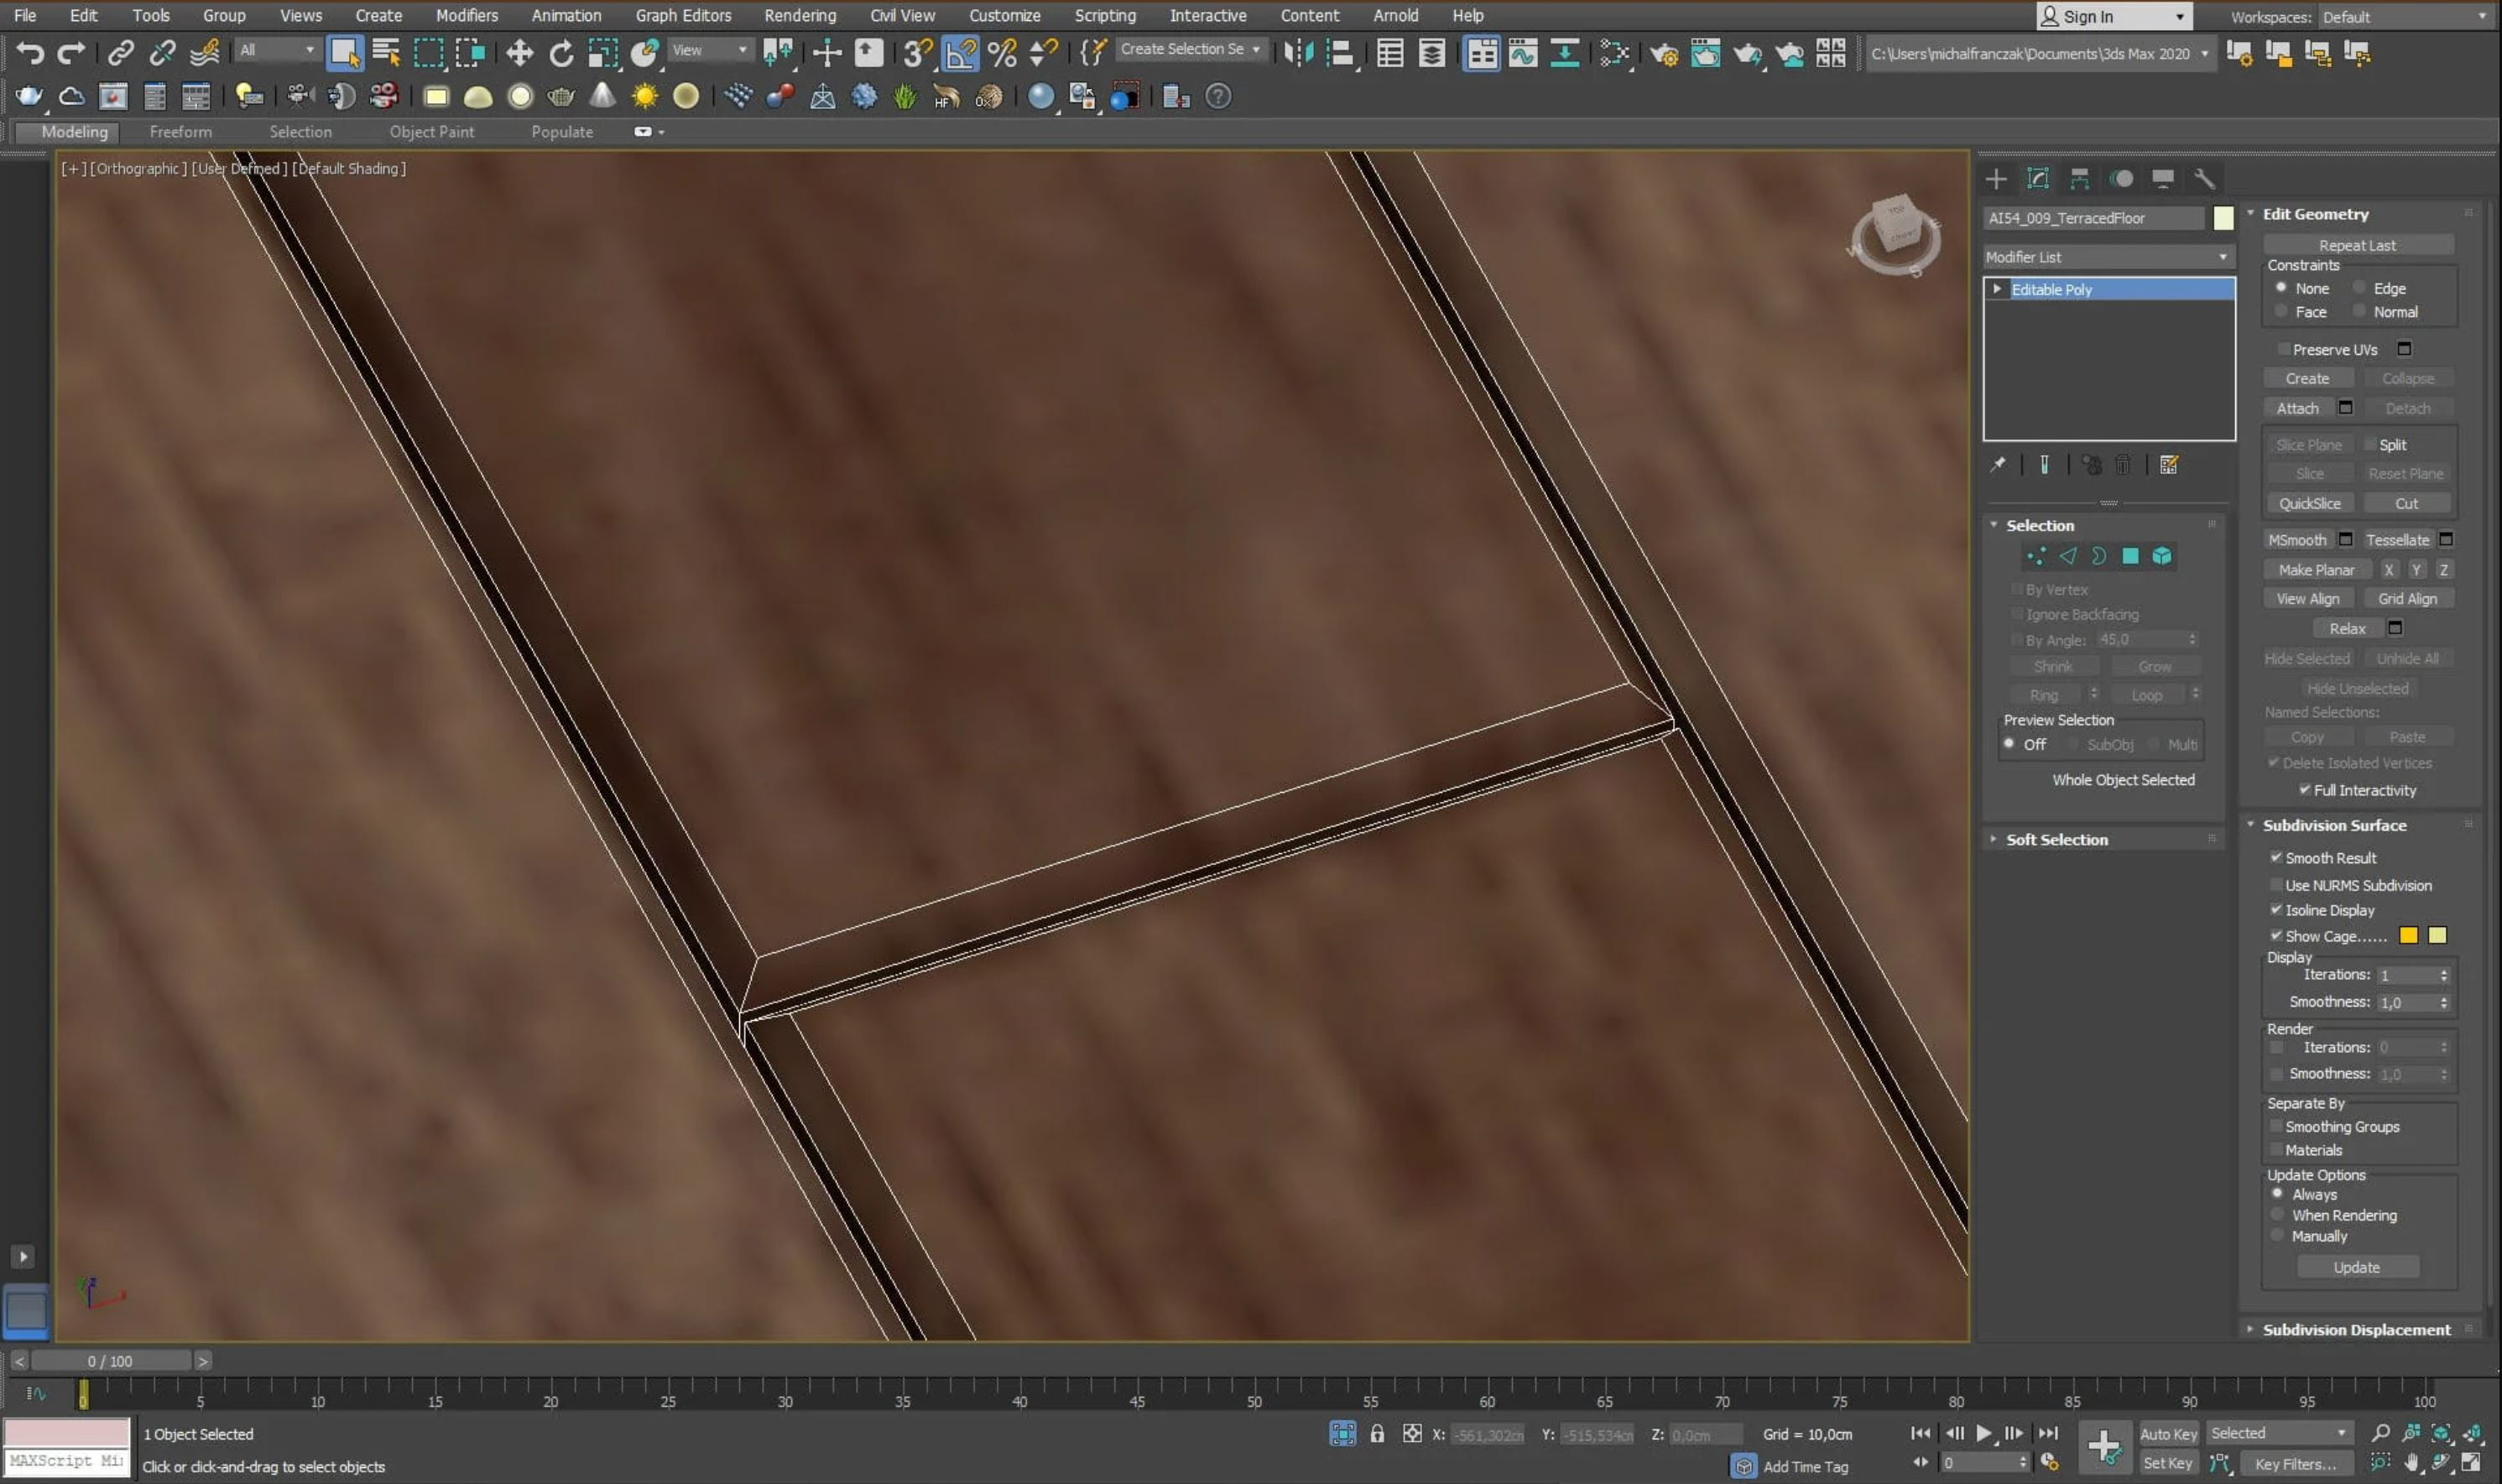This screenshot has height=1484, width=2502.
Task: Click the Attach button
Action: point(2297,408)
